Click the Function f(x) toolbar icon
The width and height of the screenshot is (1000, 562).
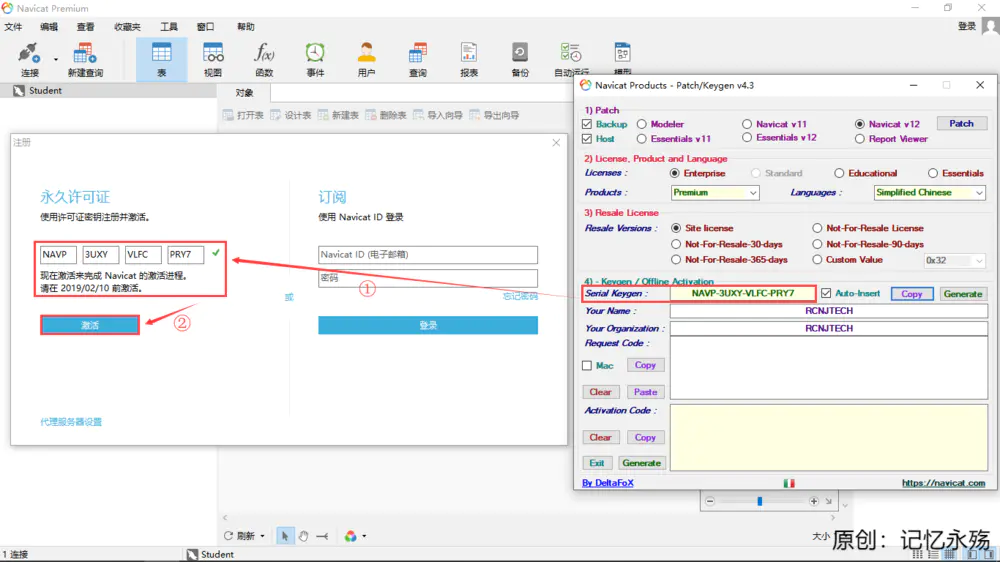point(264,59)
